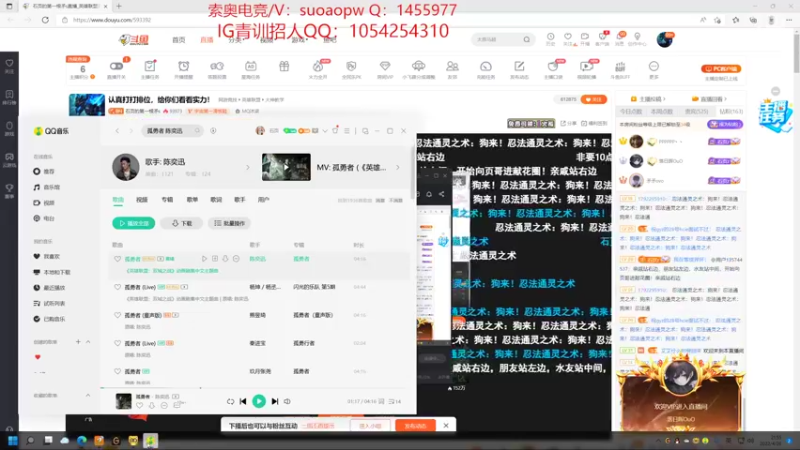Click the green 播放全部 button
The image size is (800, 450).
click(x=134, y=223)
